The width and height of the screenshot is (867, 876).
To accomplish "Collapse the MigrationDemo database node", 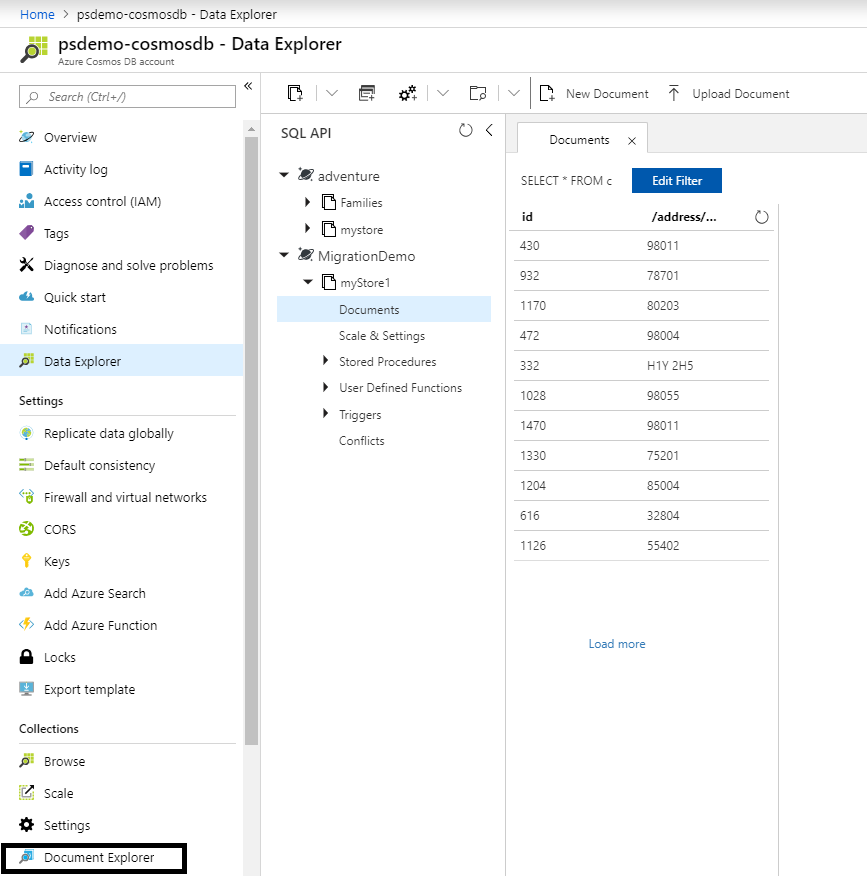I will [x=284, y=255].
